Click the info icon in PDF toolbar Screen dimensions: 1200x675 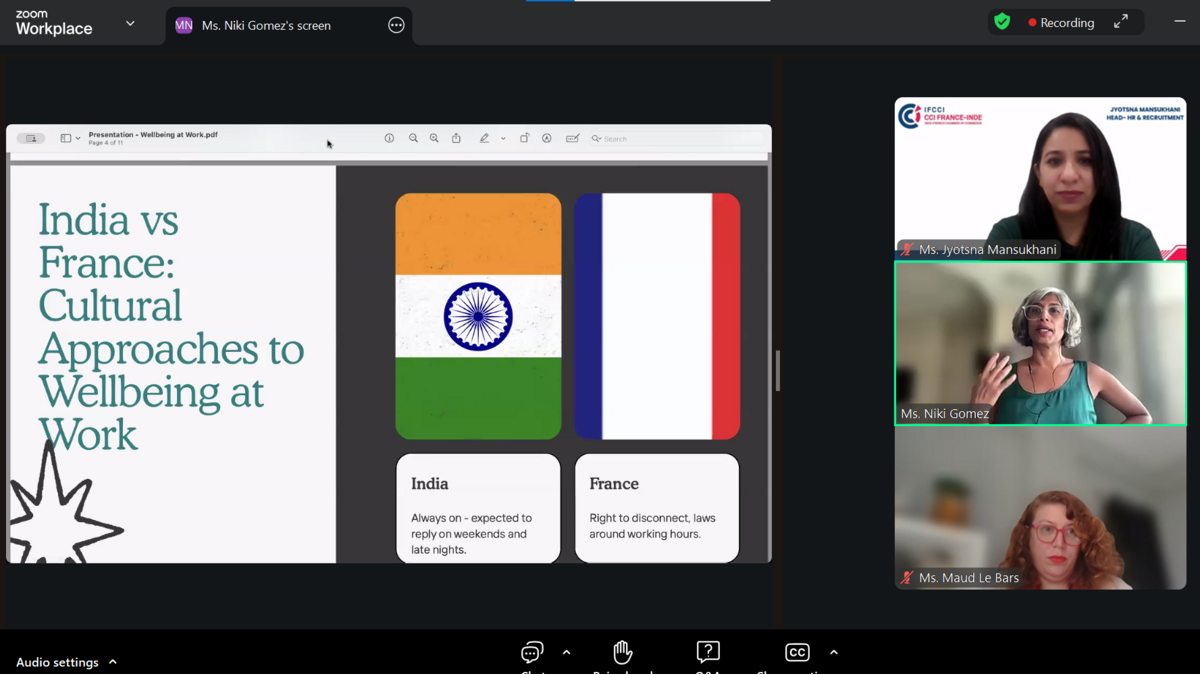click(x=389, y=138)
